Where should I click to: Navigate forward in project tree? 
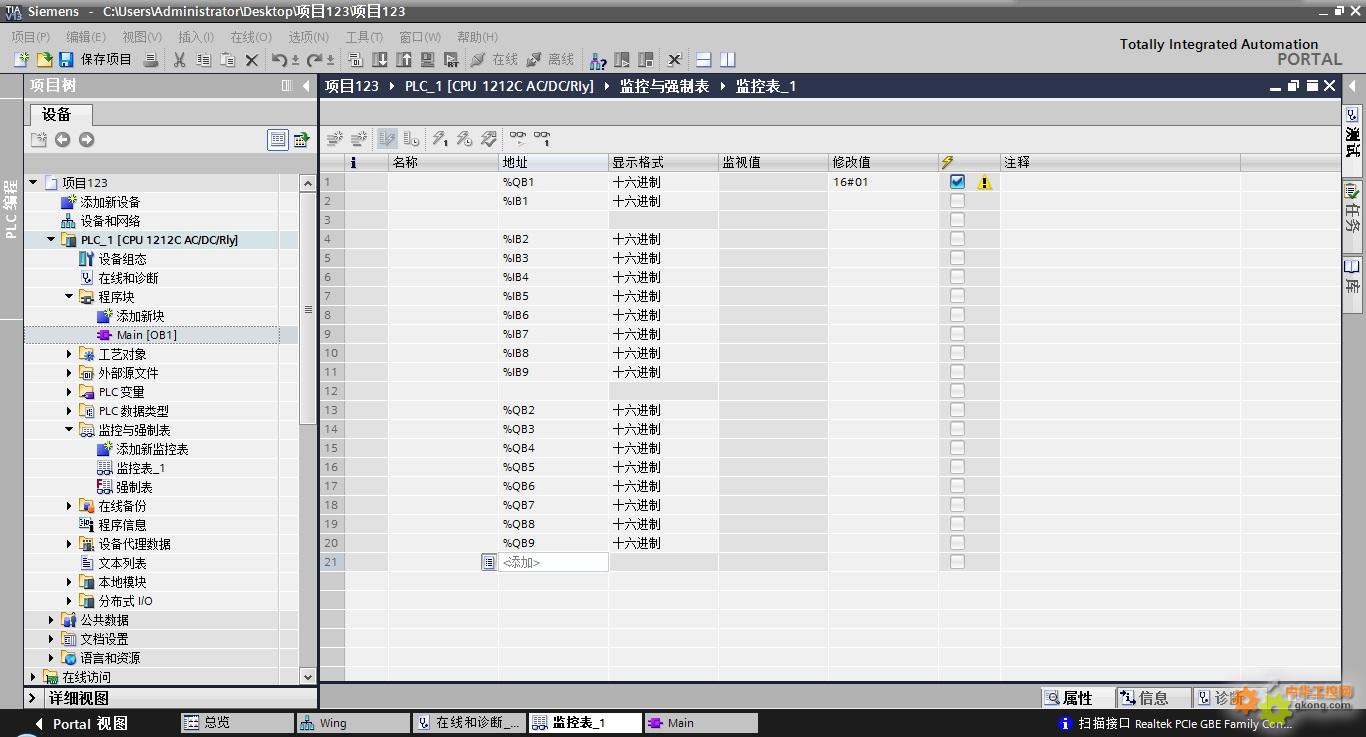pos(86,140)
